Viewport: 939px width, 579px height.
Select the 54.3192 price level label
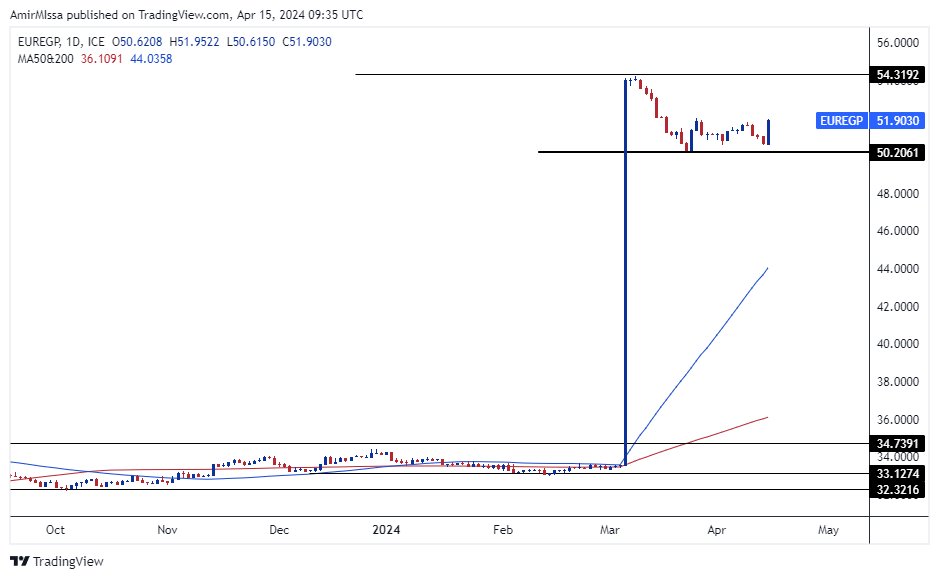click(x=897, y=75)
